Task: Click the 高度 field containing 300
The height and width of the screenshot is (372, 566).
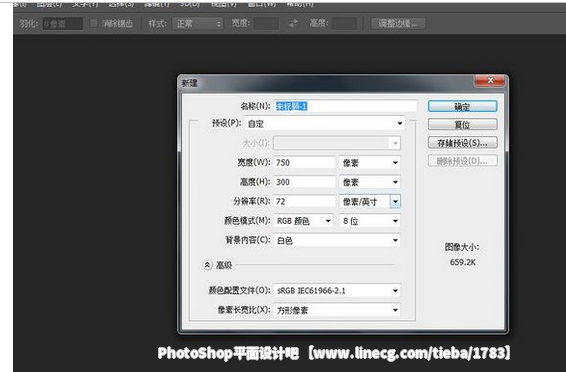Action: click(305, 182)
